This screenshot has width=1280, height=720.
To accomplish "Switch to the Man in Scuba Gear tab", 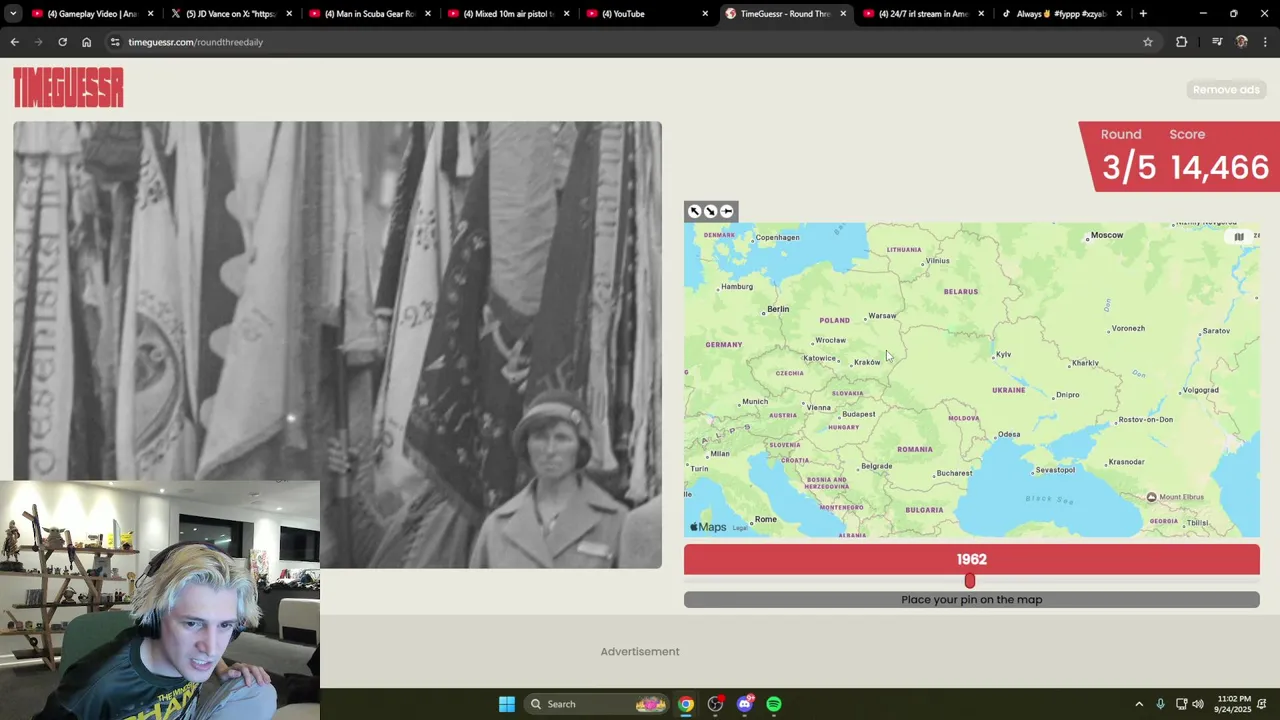I will (369, 14).
